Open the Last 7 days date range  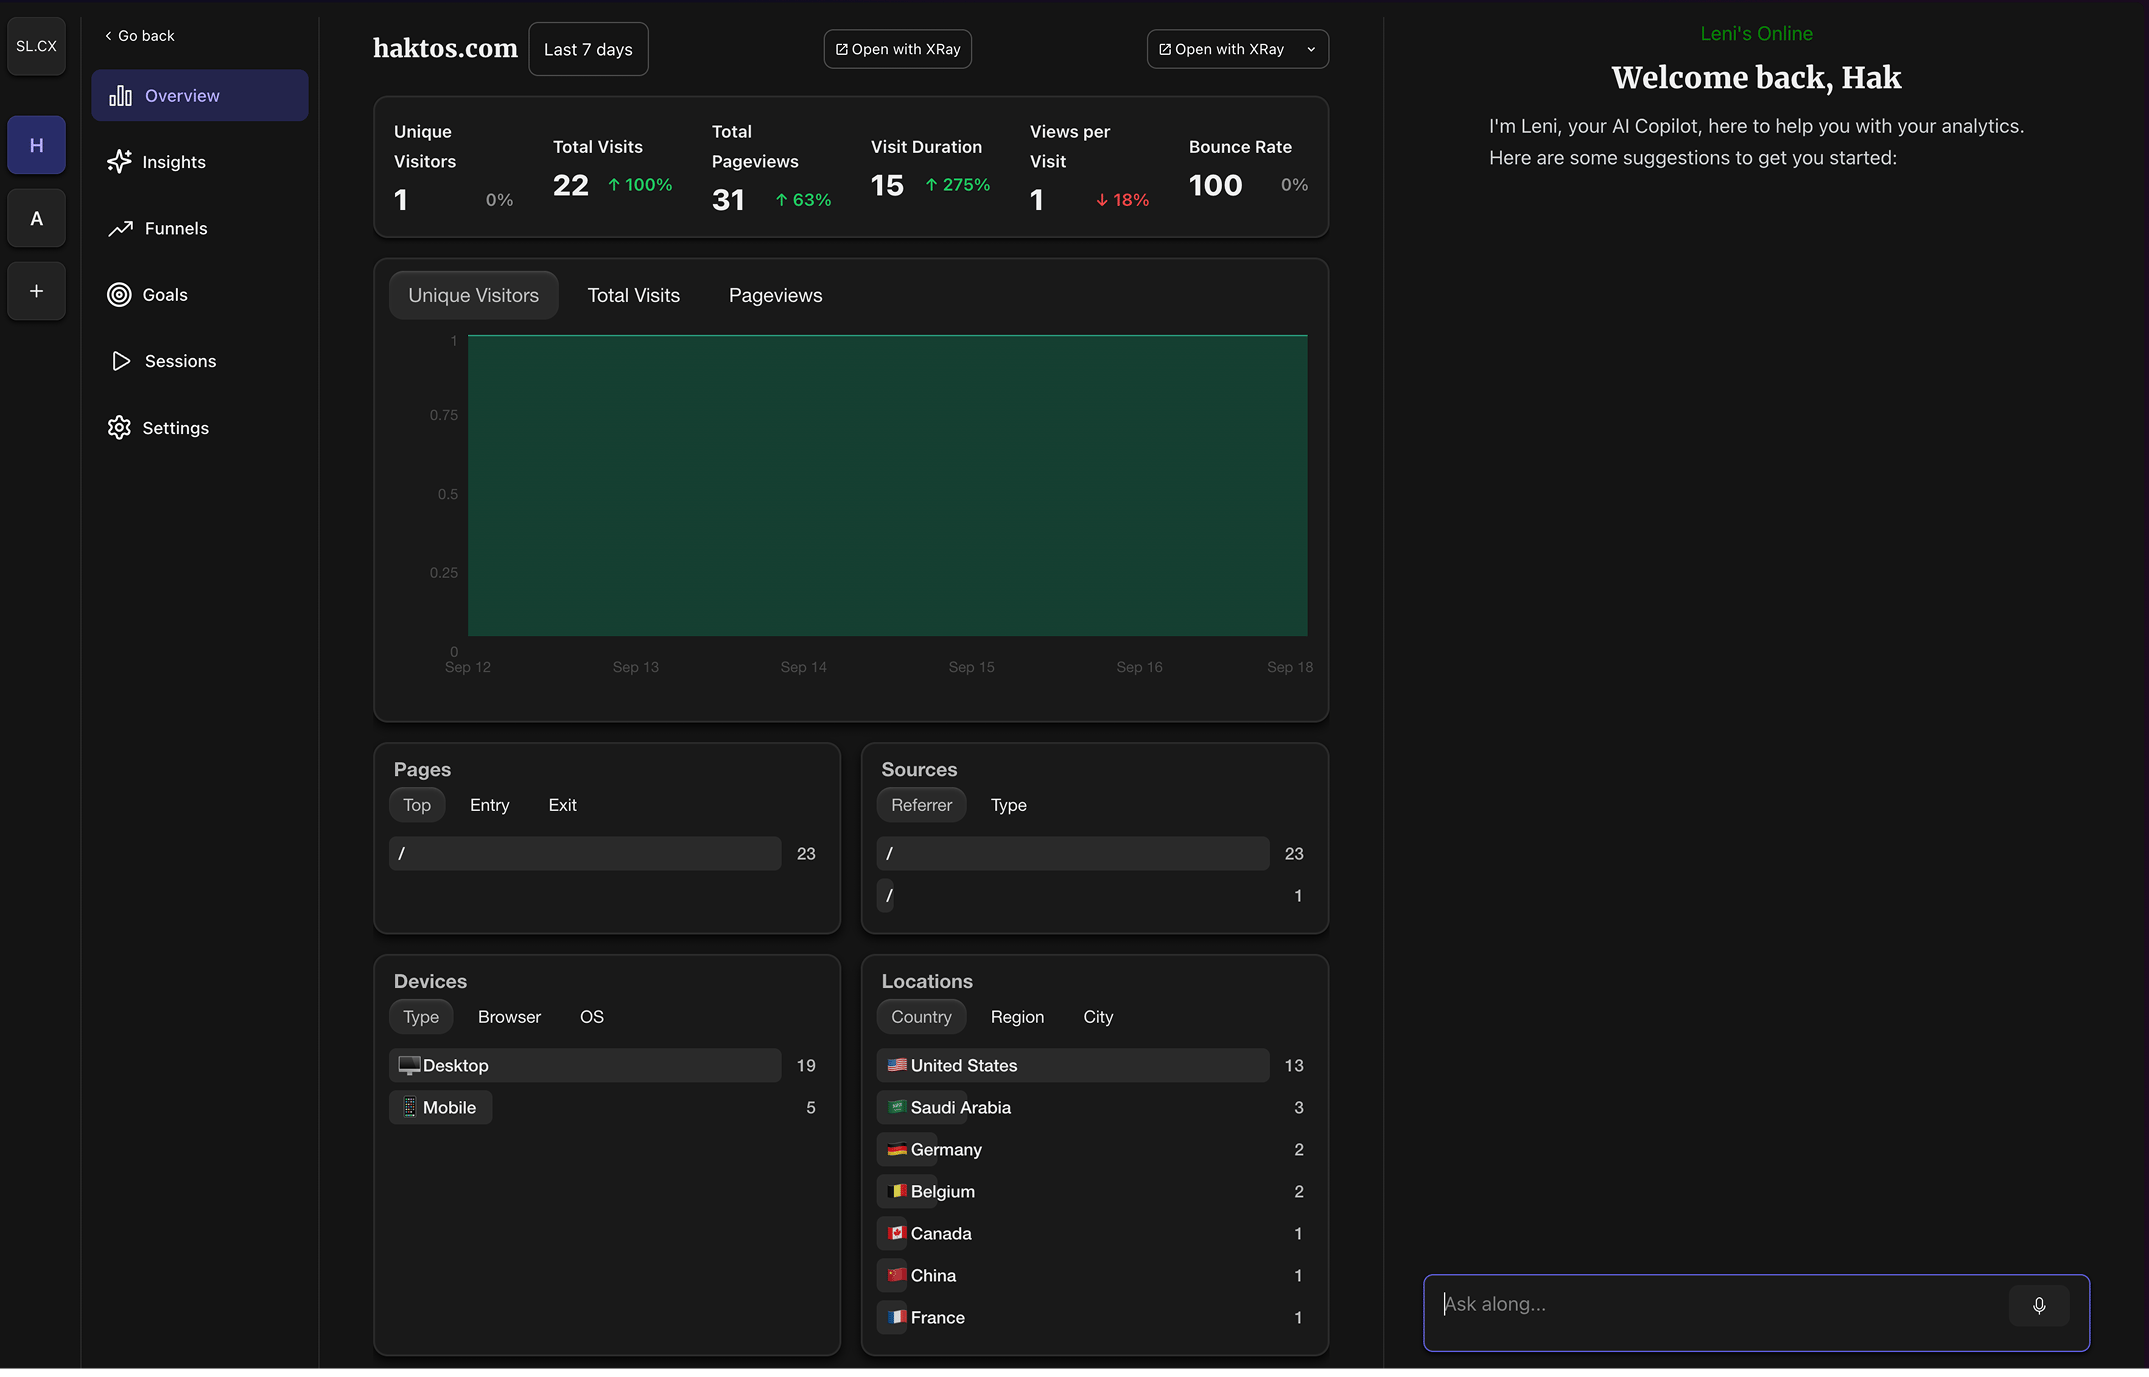[588, 49]
